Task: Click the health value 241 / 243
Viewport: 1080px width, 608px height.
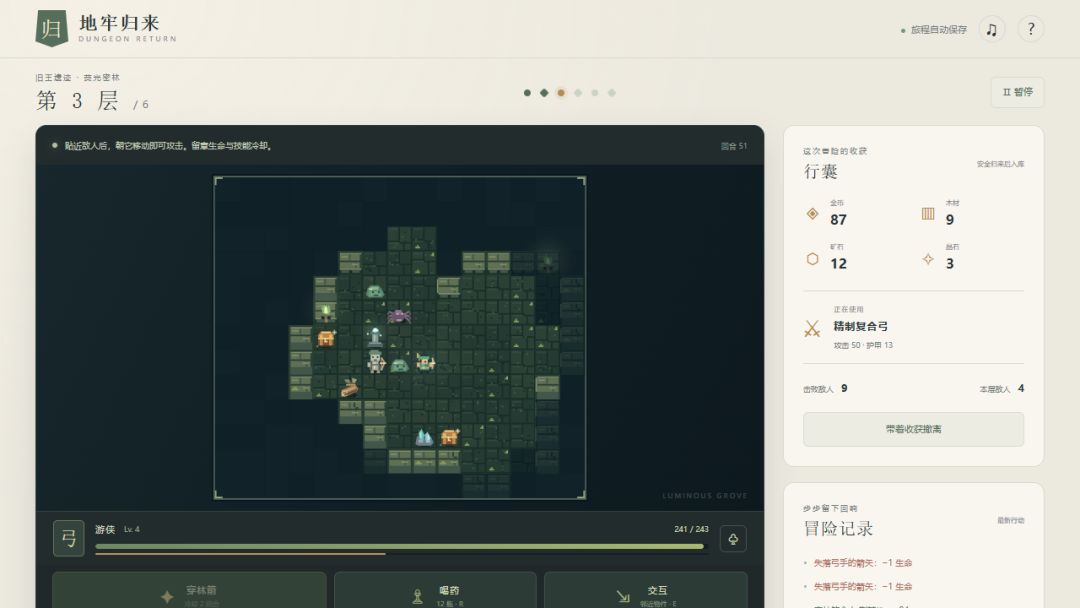Action: (x=691, y=530)
